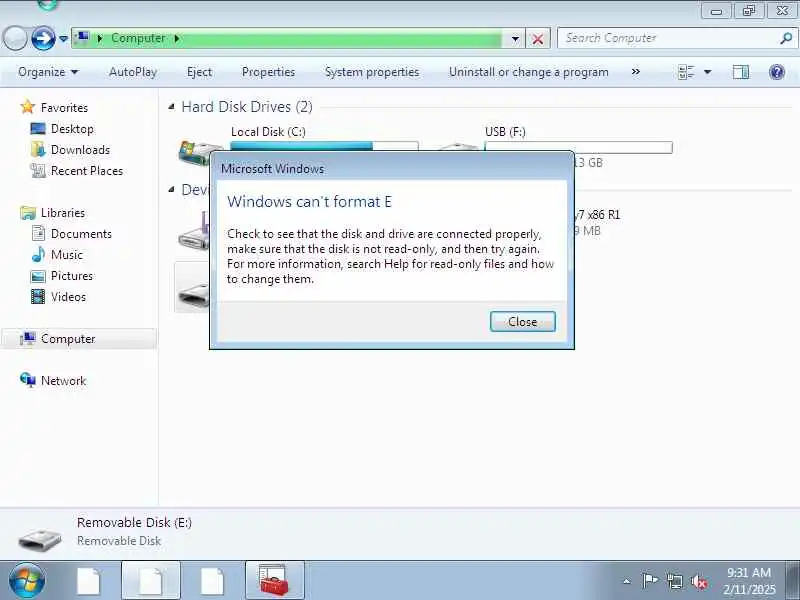Click the Computer icon in address bar
Screen dimensions: 800x600
pyautogui.click(x=82, y=38)
